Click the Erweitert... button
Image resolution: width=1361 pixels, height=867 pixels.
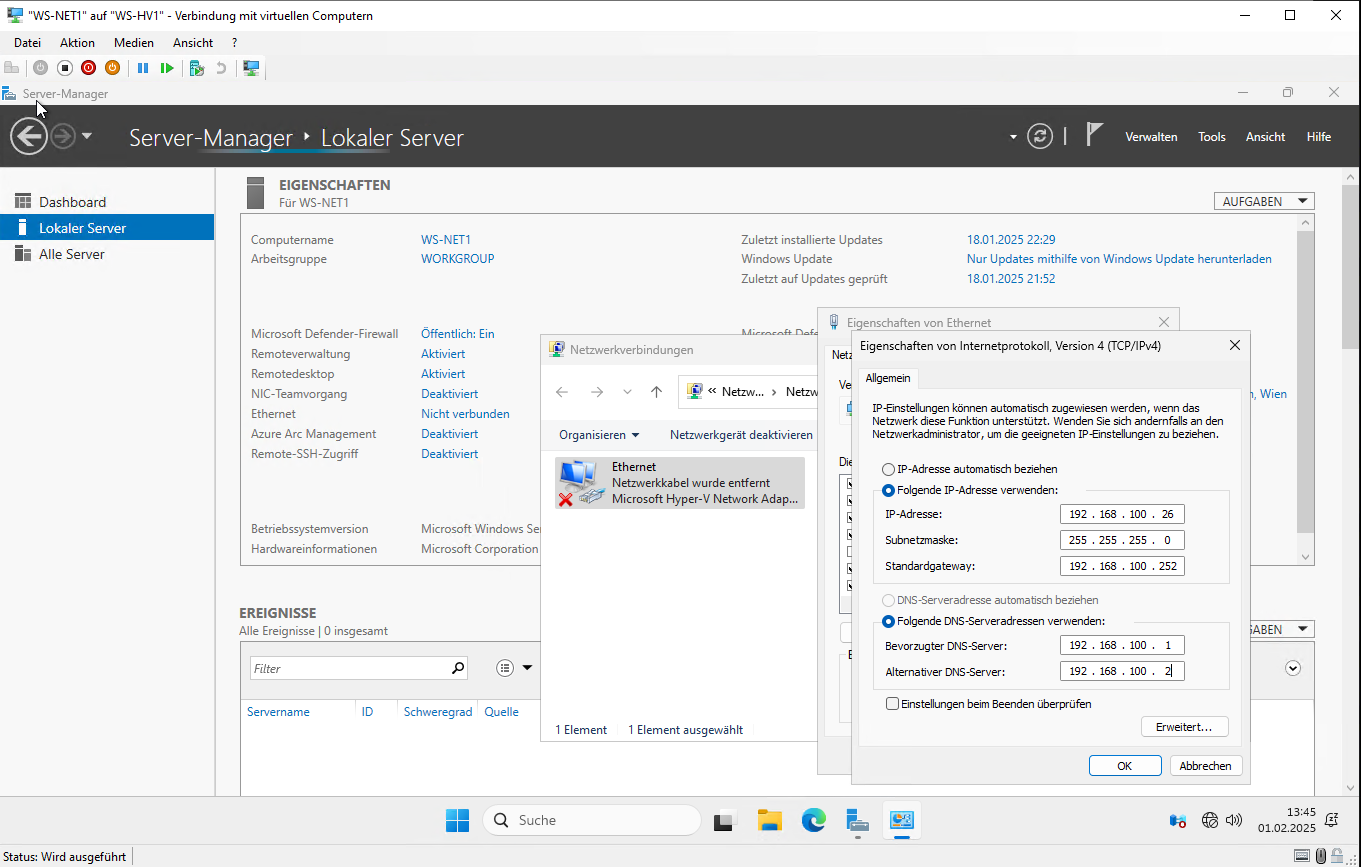(x=1184, y=727)
